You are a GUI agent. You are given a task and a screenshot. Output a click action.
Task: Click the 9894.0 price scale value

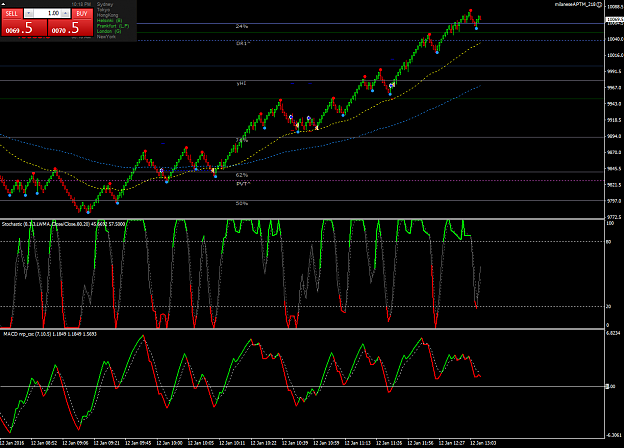tap(614, 136)
